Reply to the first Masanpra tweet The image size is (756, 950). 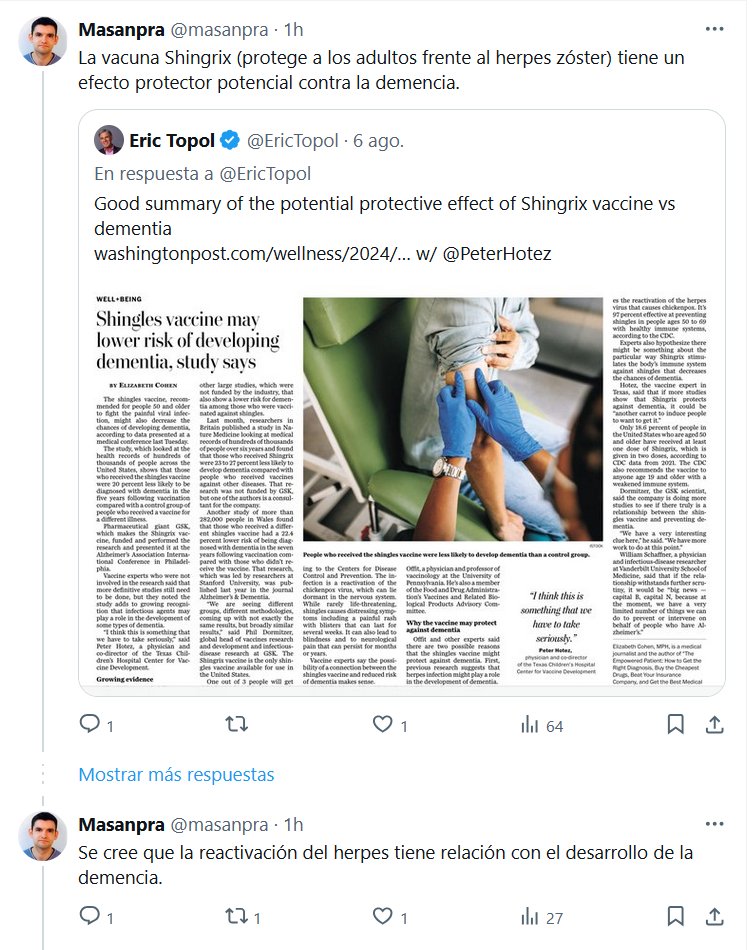[90, 723]
